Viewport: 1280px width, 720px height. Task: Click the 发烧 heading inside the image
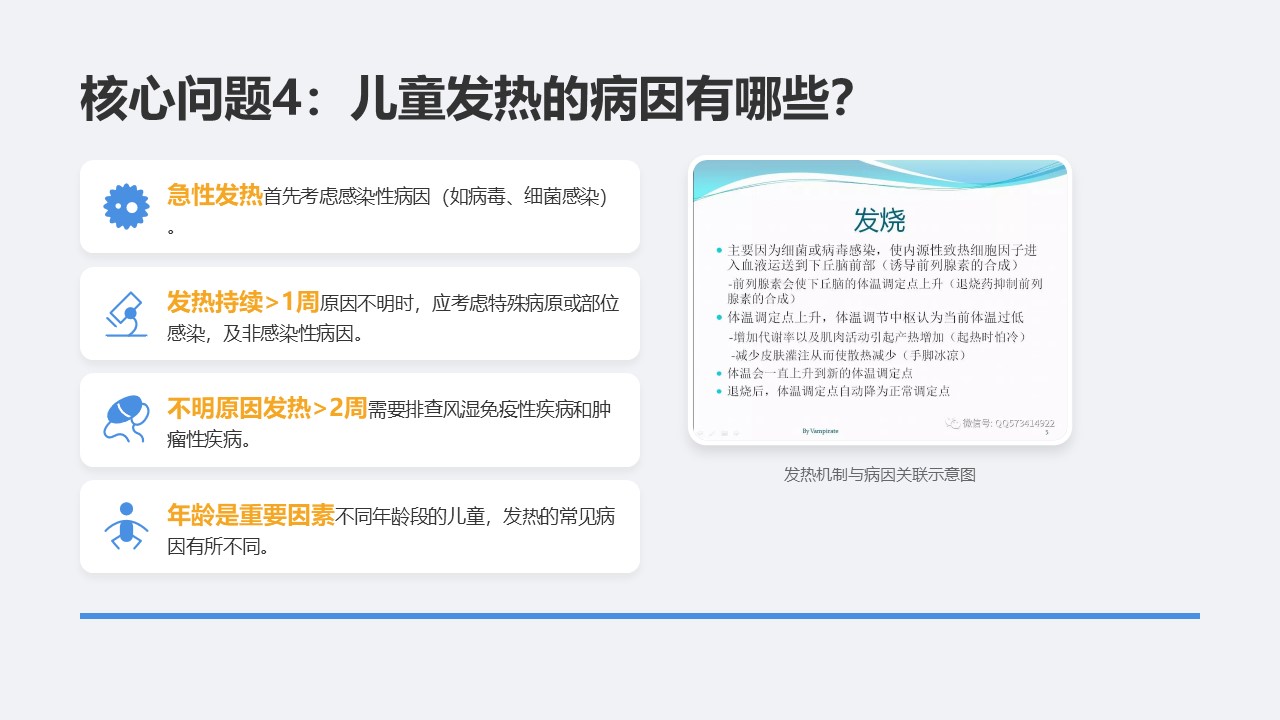coord(880,219)
